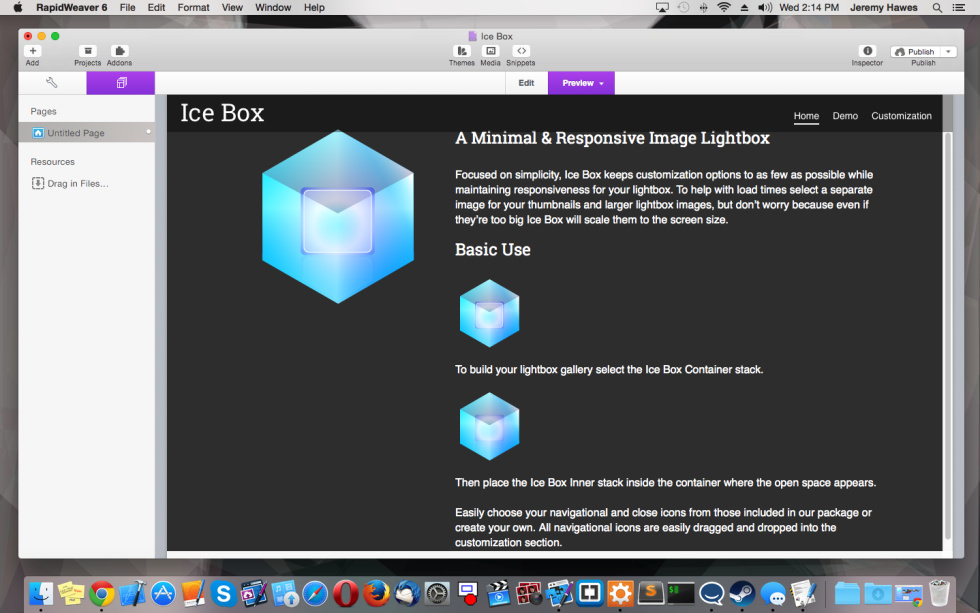Open Thunderbird from the dock
Viewport: 980px width, 613px height.
407,594
